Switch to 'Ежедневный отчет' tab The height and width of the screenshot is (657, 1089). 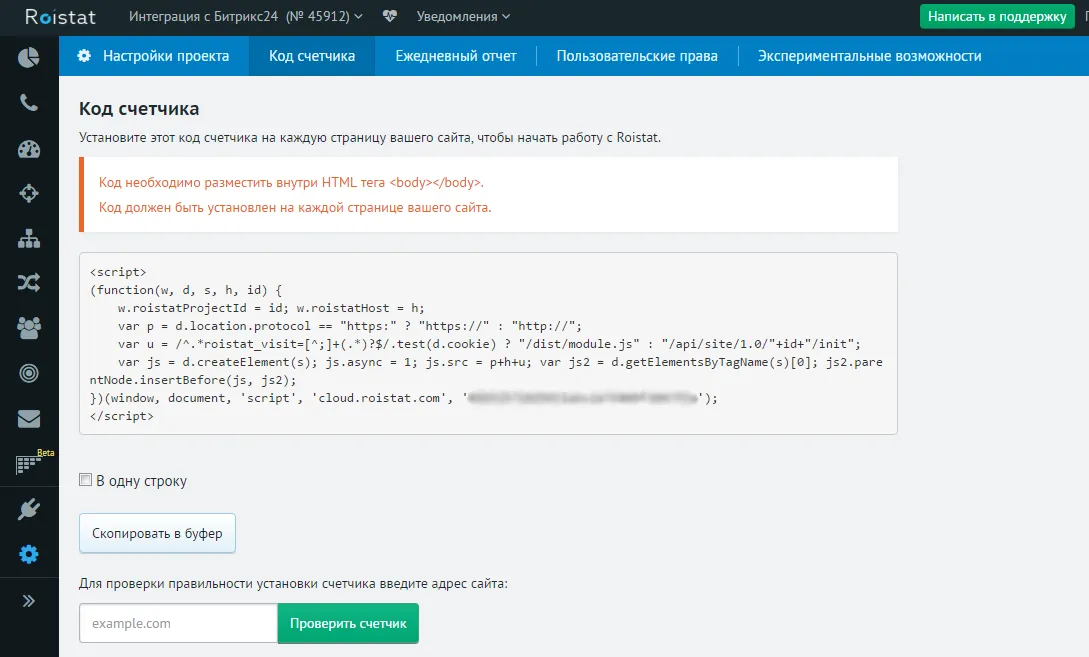[x=456, y=56]
